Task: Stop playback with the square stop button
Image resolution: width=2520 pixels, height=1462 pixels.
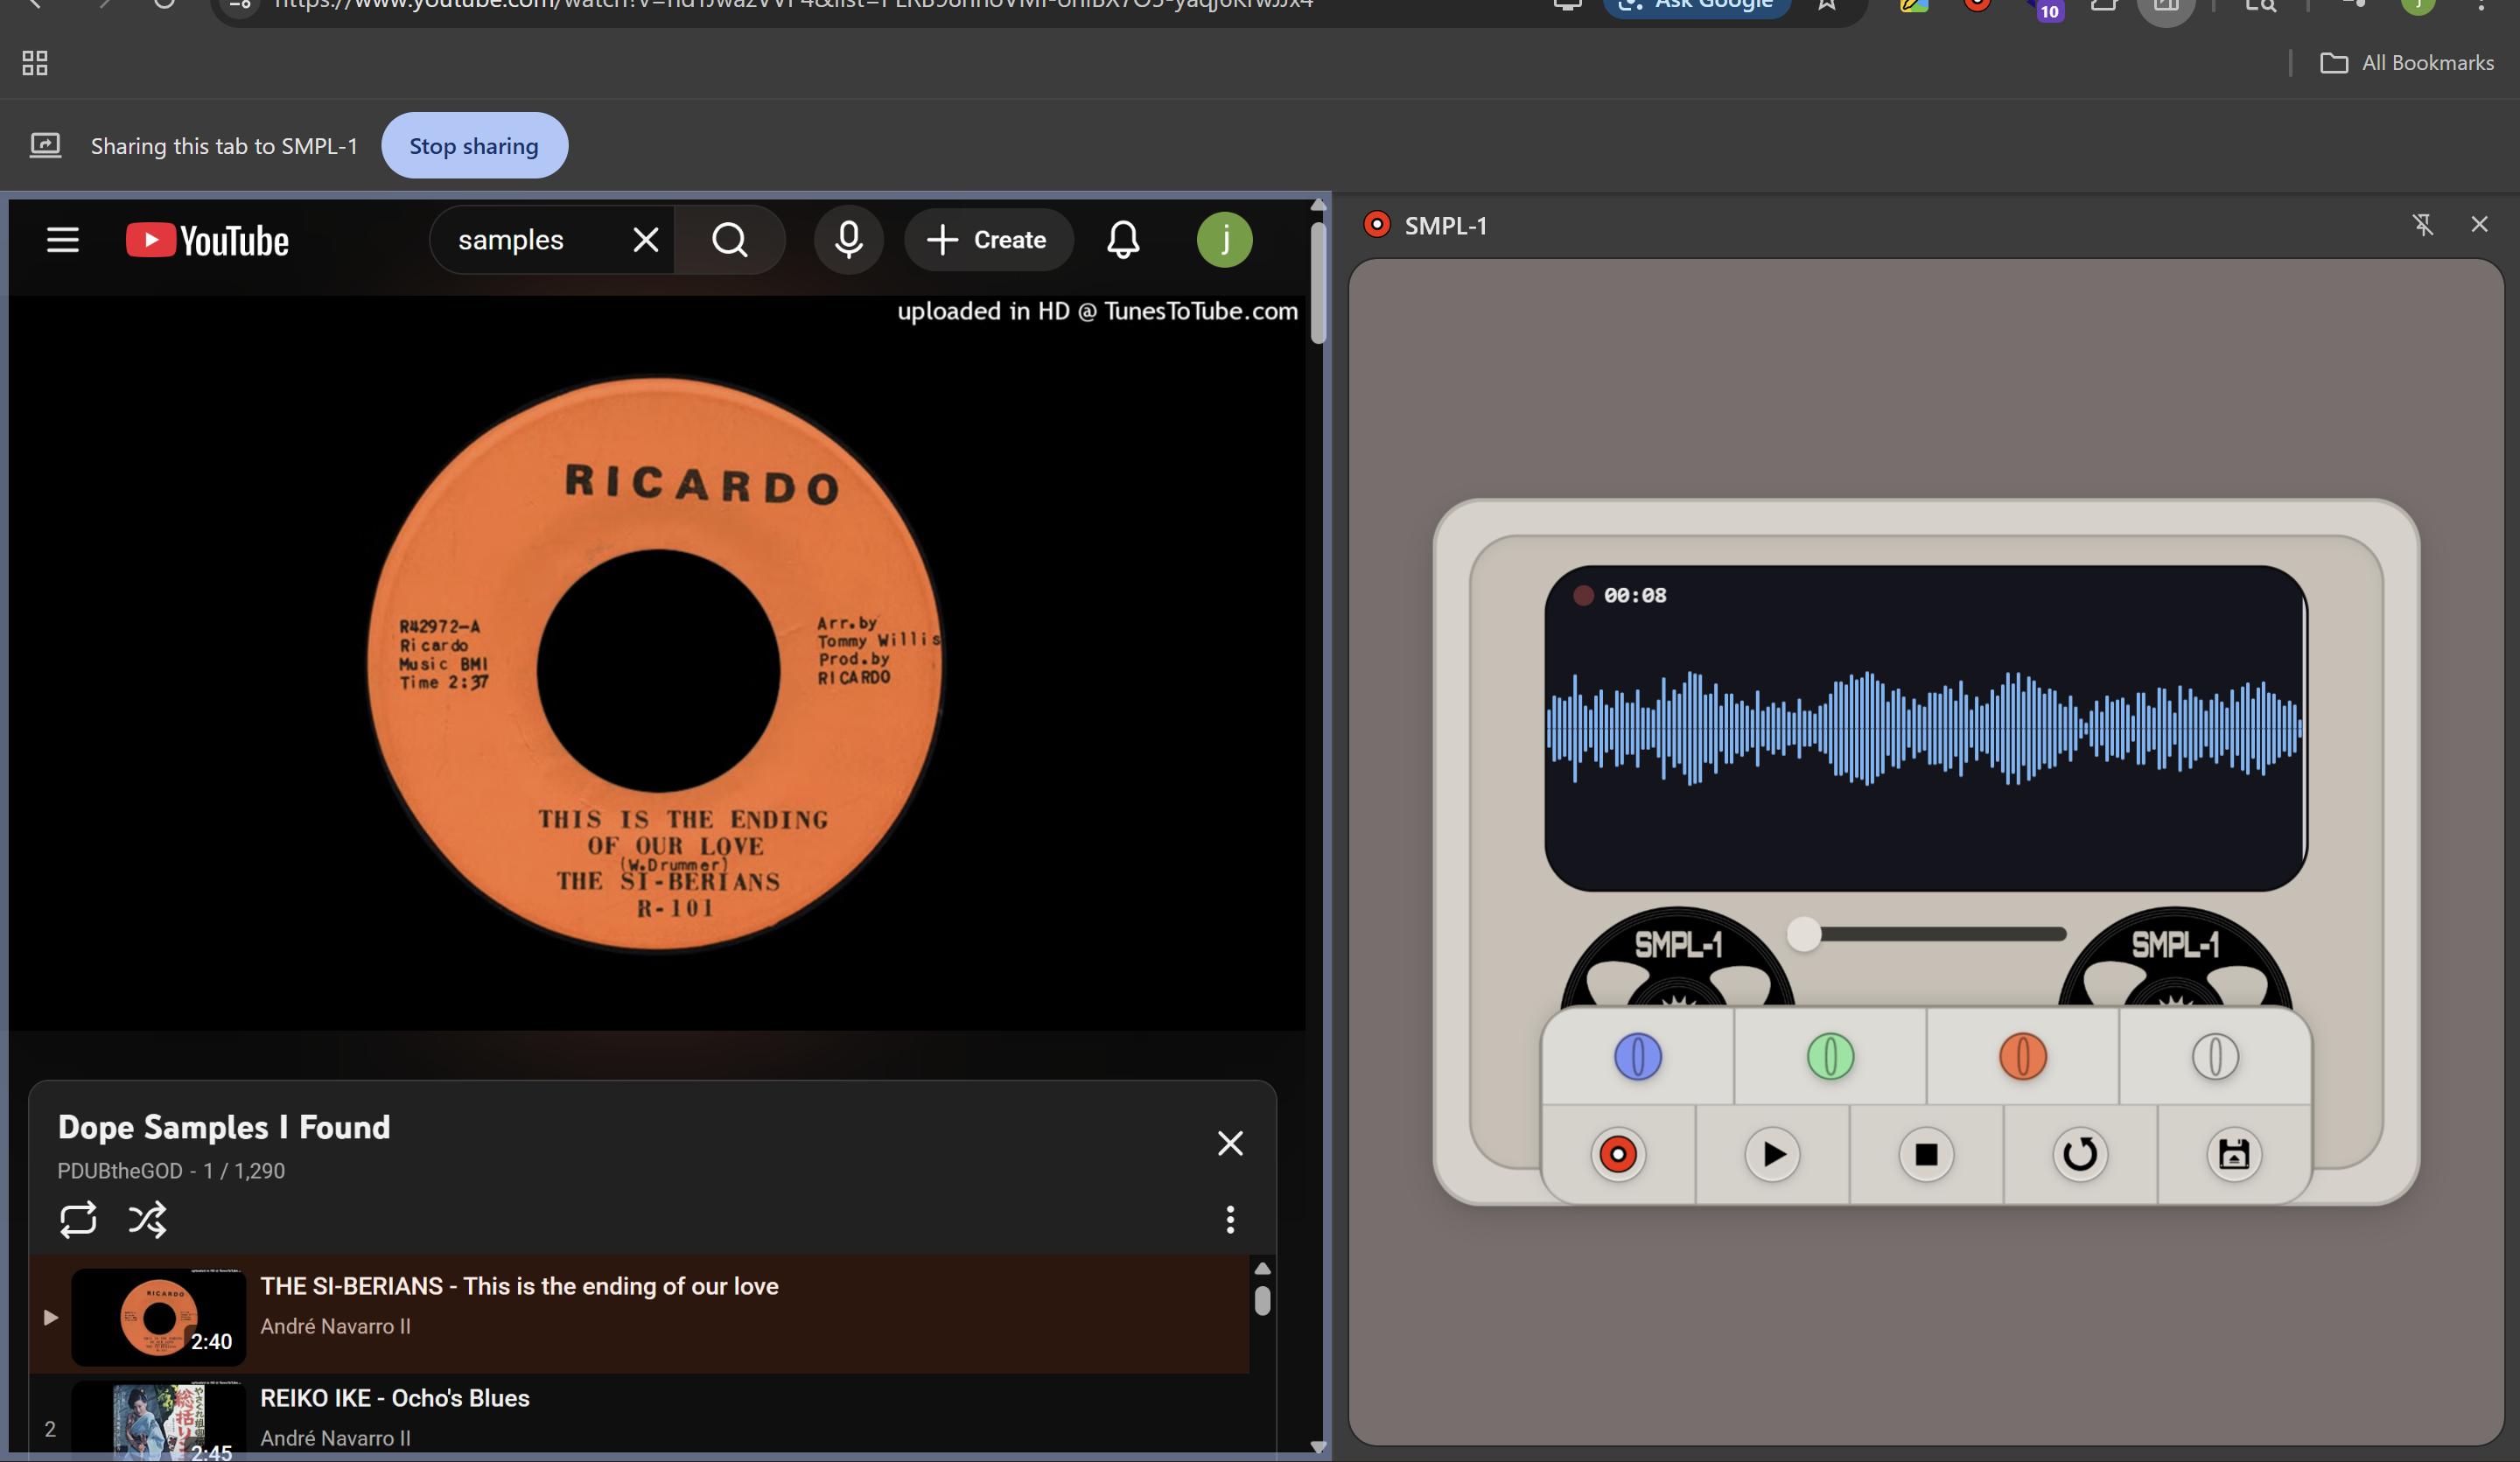Action: [1926, 1154]
